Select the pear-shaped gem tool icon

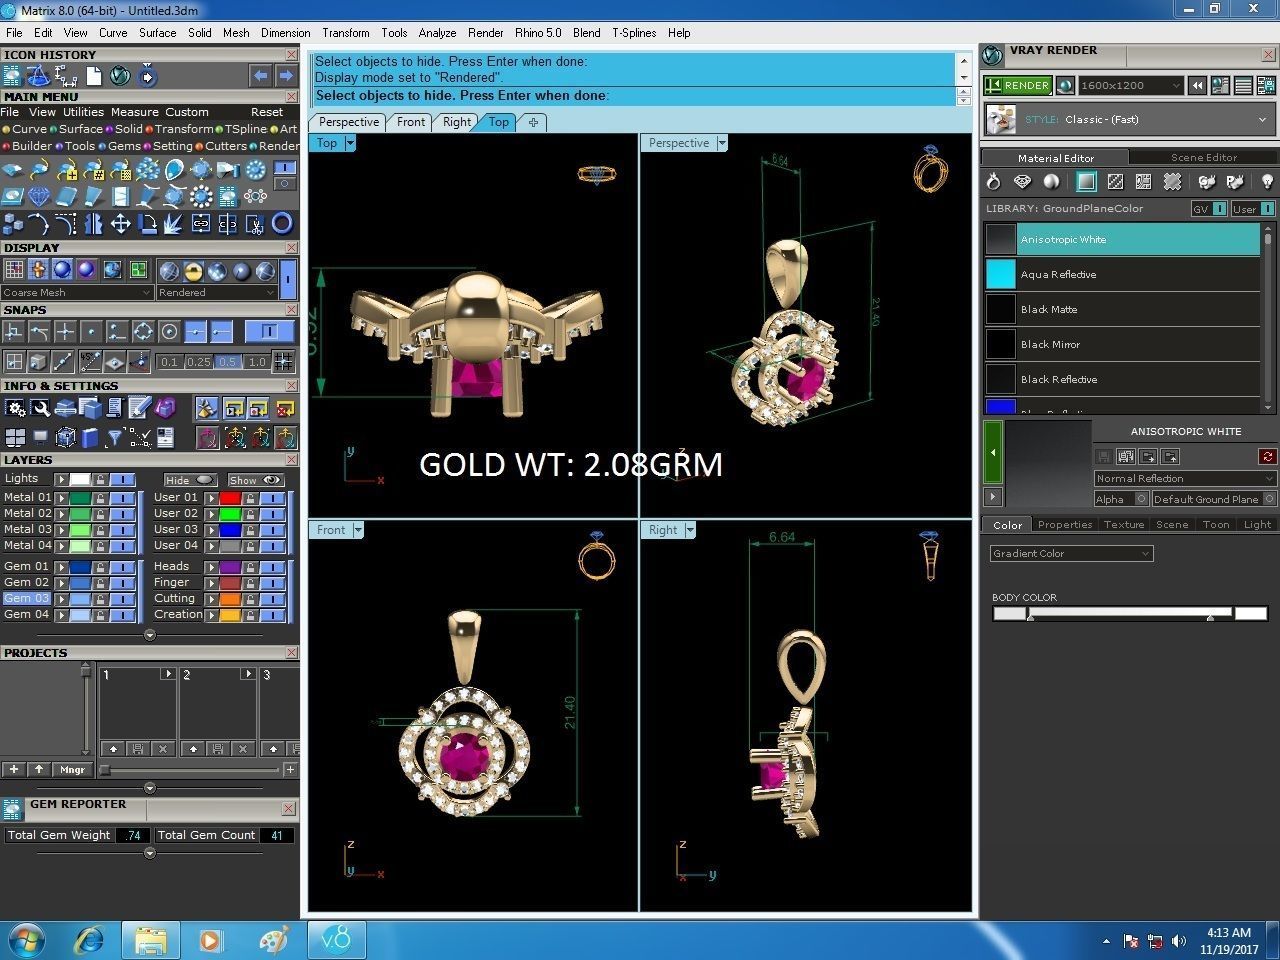[x=175, y=170]
